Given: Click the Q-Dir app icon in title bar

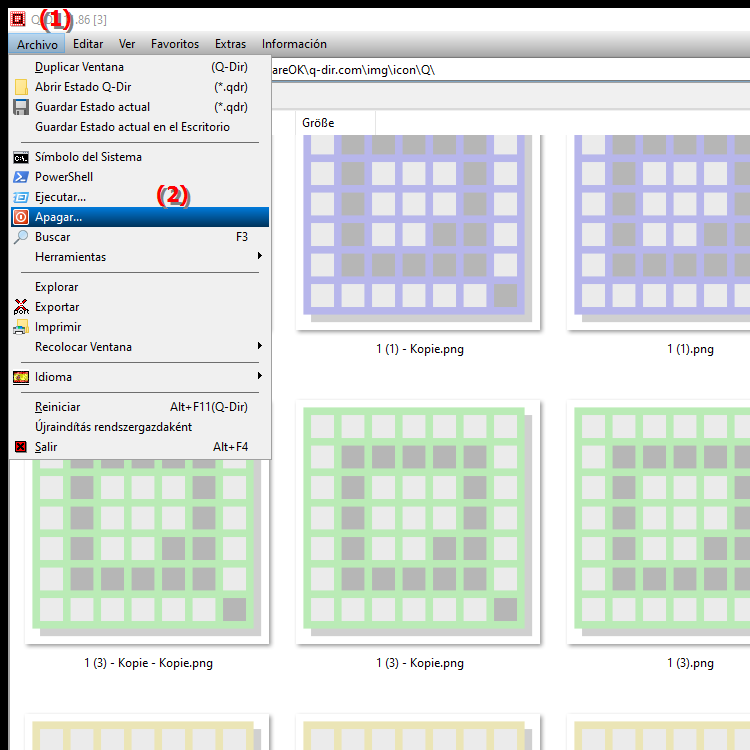Looking at the screenshot, I should click(x=18, y=19).
